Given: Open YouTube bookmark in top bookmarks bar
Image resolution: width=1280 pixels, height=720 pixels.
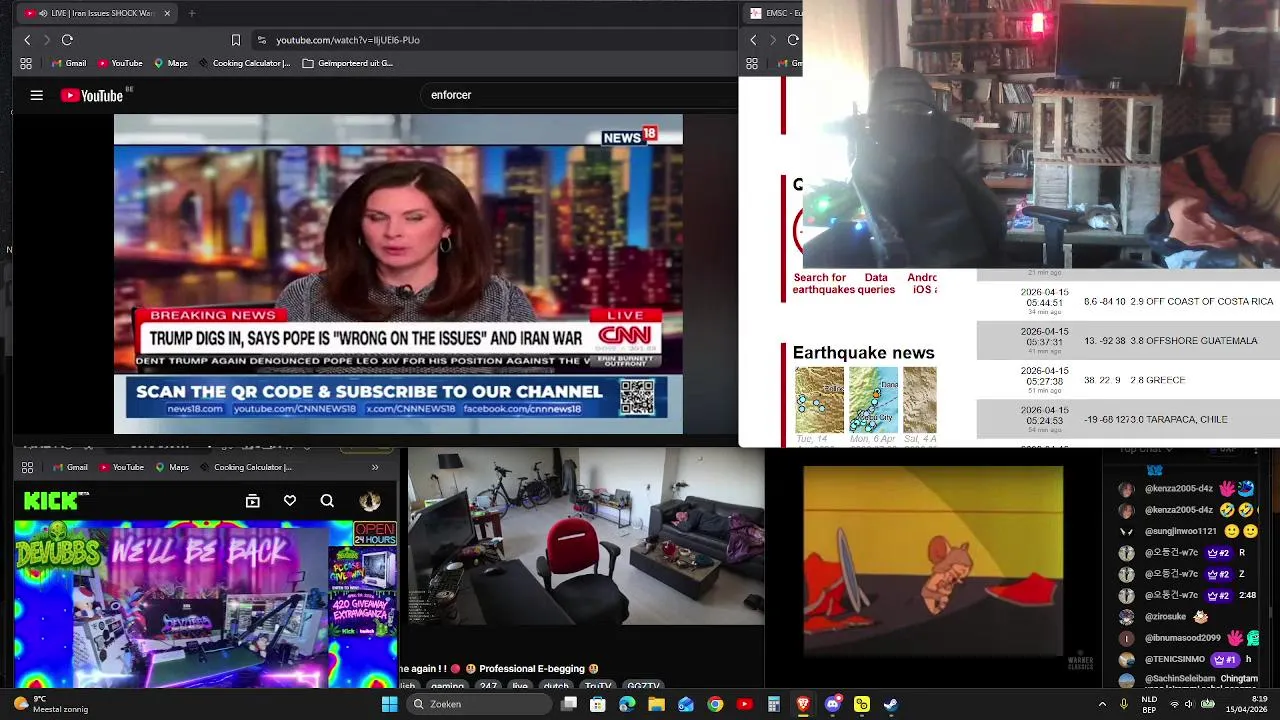Looking at the screenshot, I should click(x=120, y=63).
